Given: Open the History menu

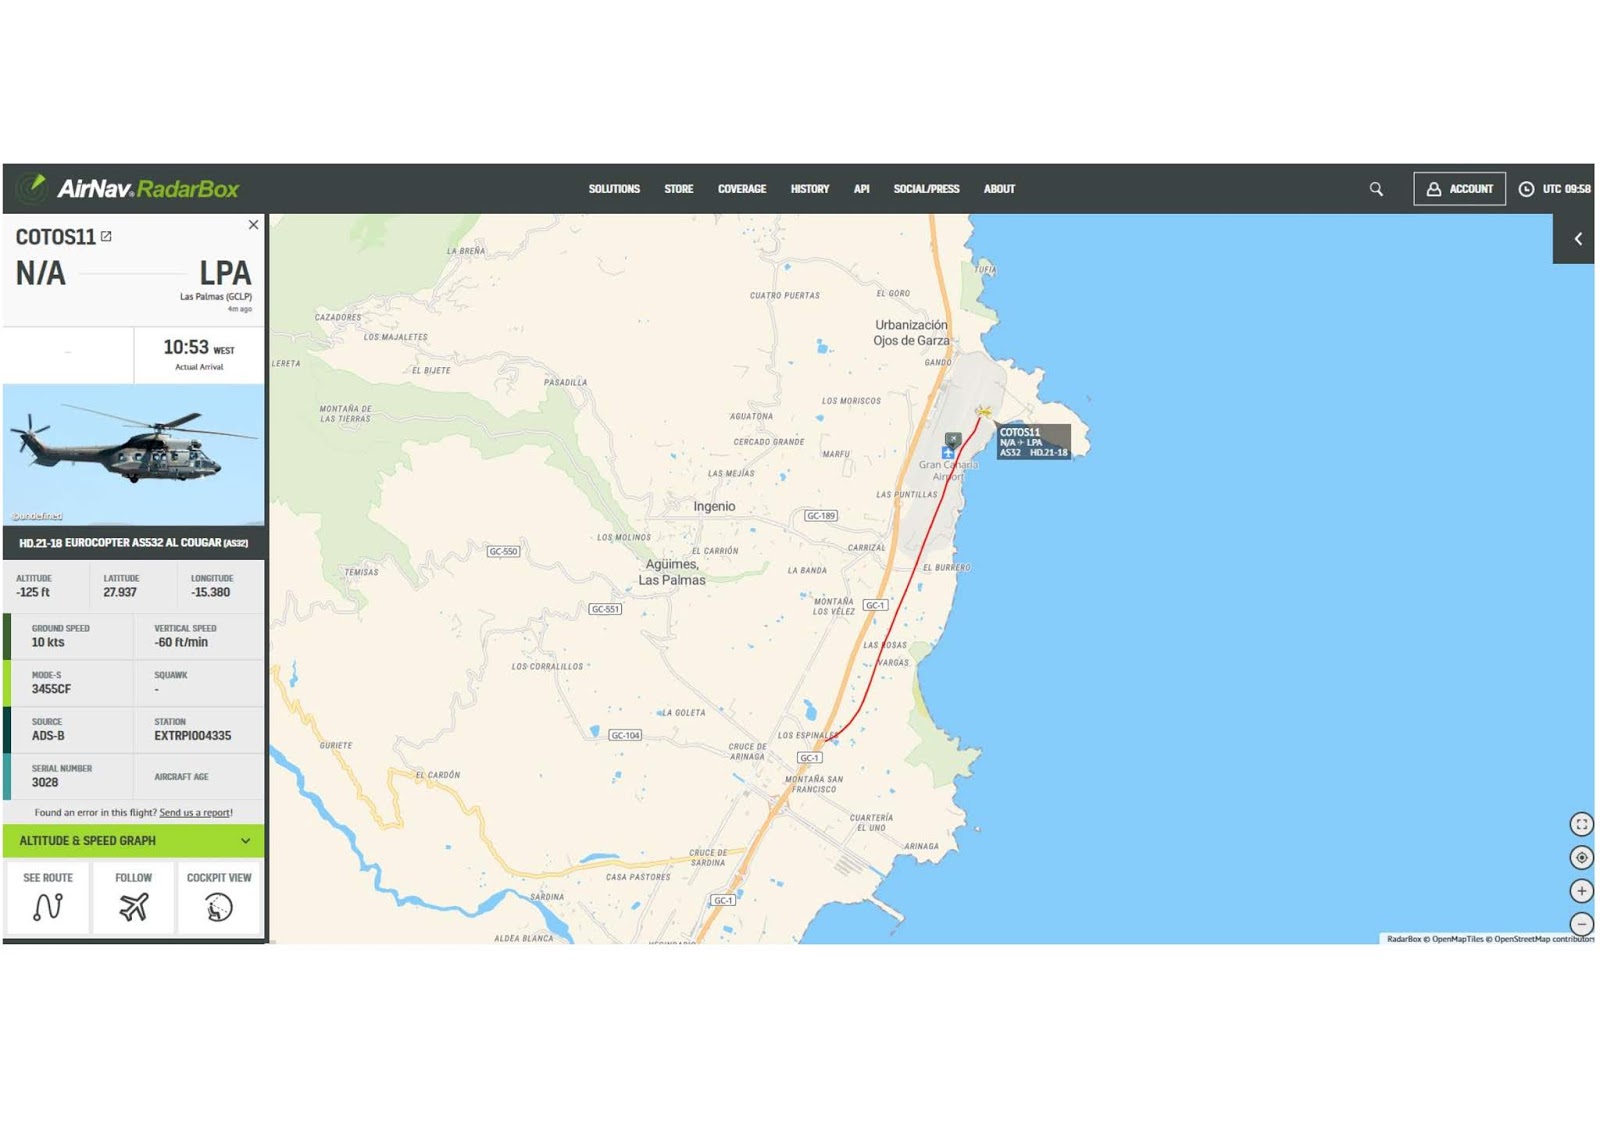Looking at the screenshot, I should [x=810, y=189].
